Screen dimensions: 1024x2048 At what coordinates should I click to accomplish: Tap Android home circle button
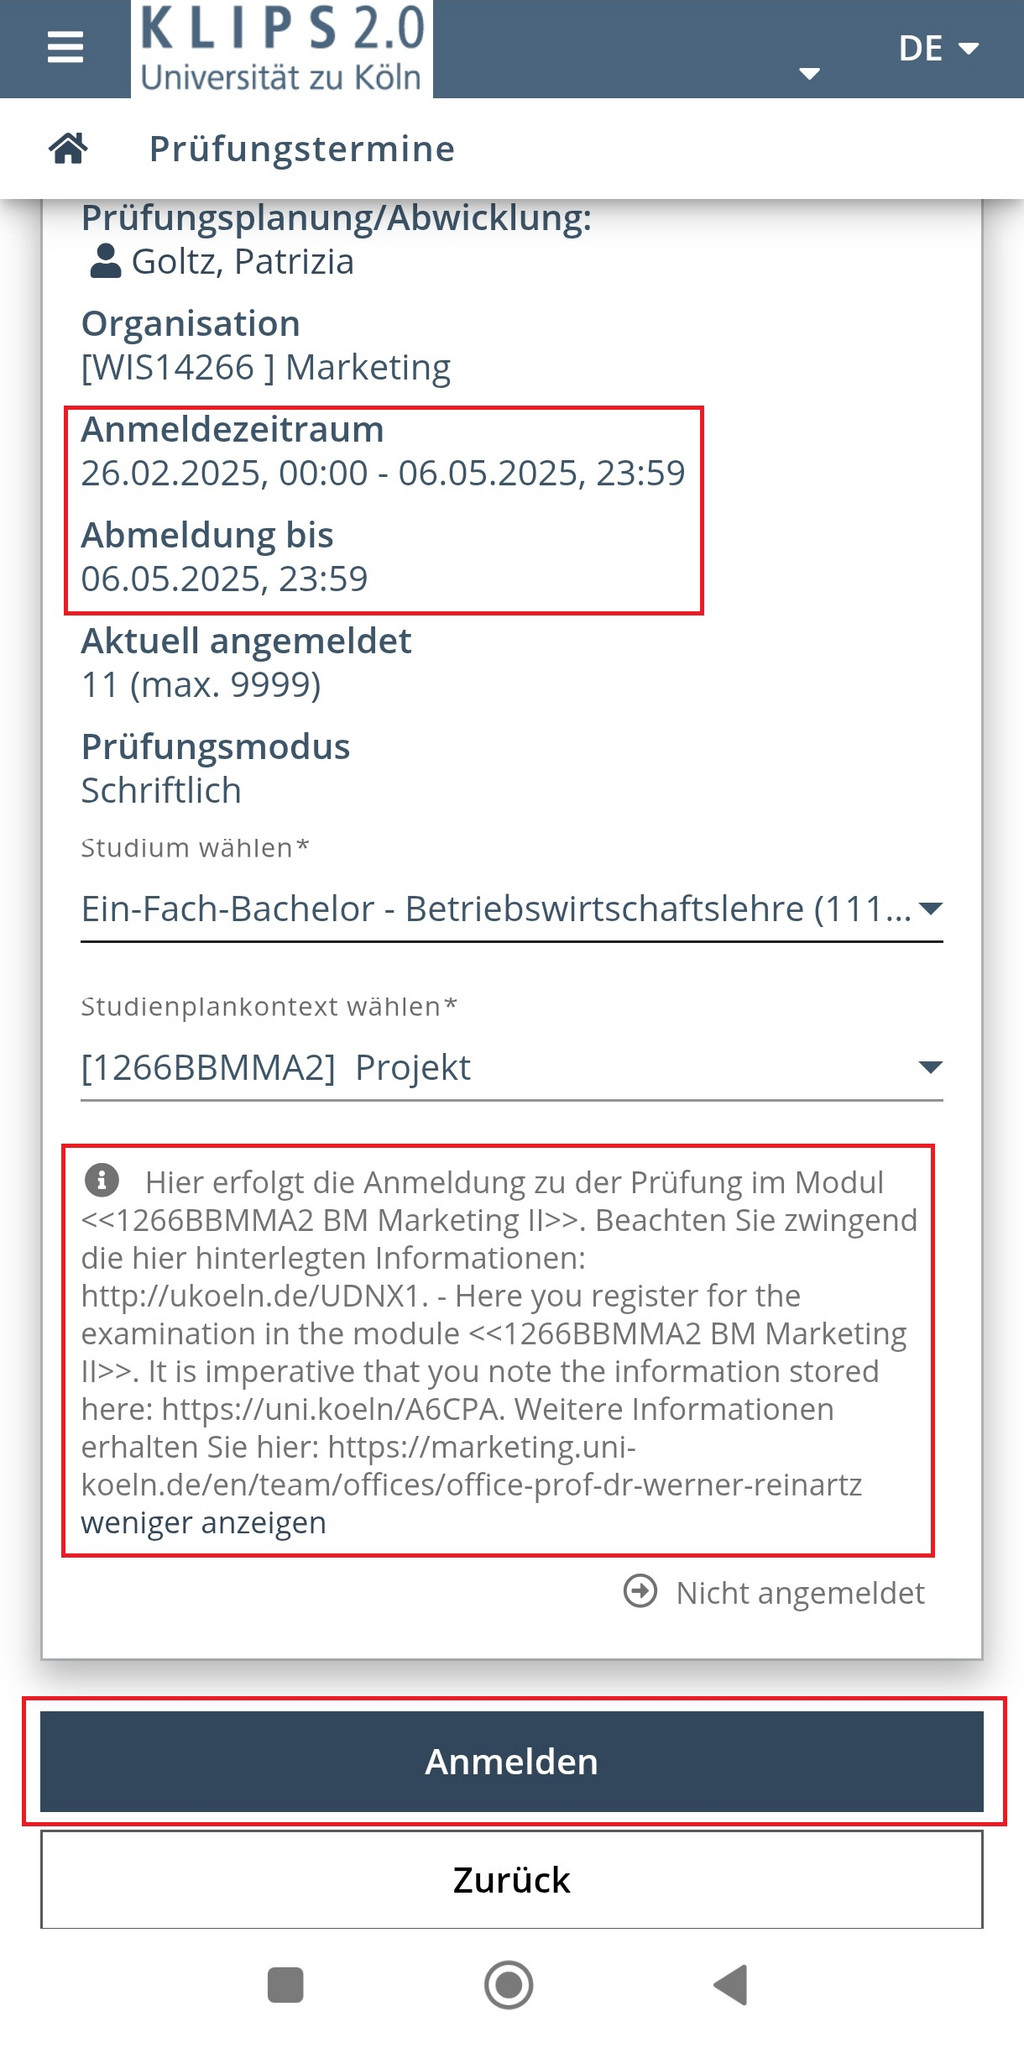[509, 1985]
